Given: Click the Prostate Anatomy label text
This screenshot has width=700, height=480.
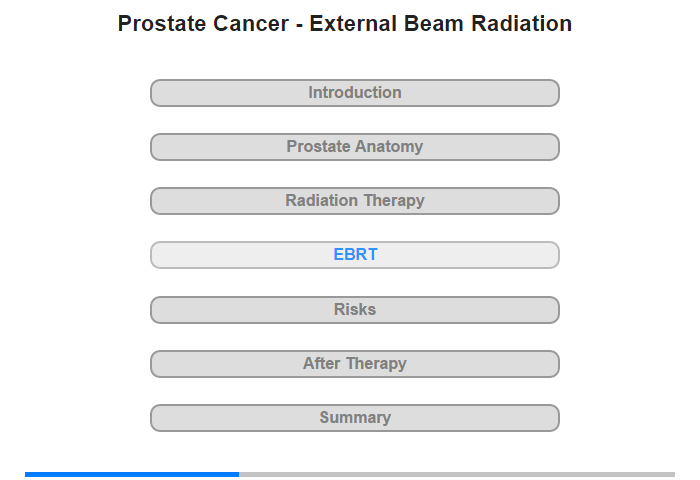Looking at the screenshot, I should (355, 146).
